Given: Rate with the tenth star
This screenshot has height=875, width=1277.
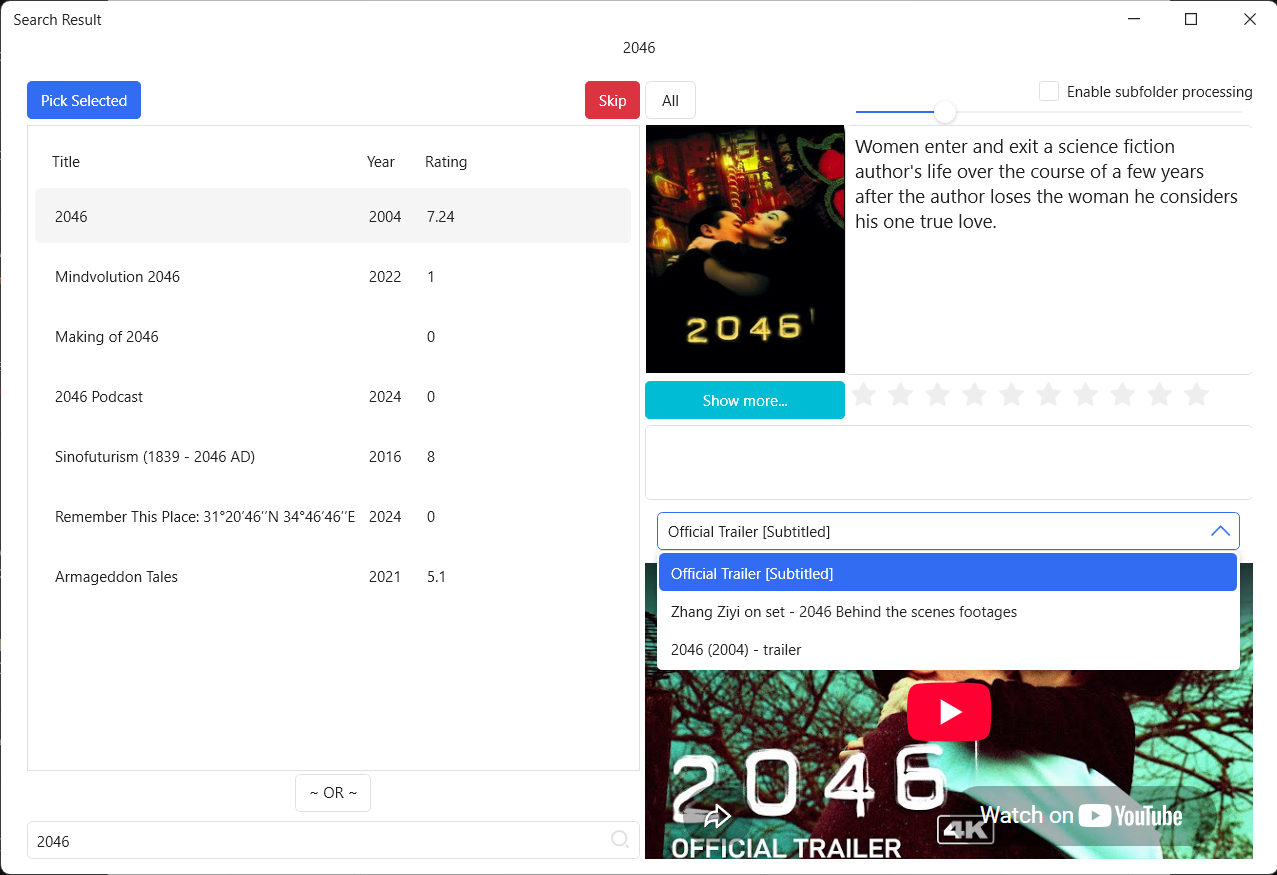Looking at the screenshot, I should point(1196,395).
